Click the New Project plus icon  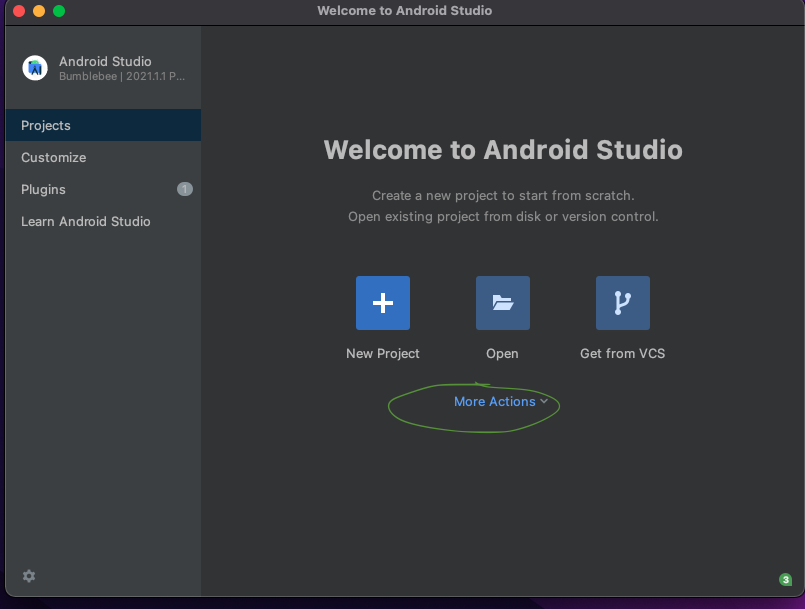tap(382, 303)
